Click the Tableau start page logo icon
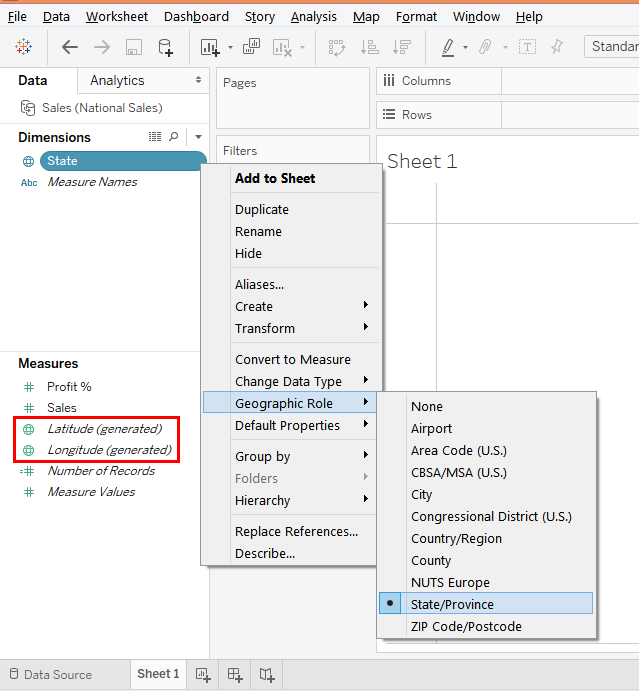Screen dimensions: 639x691 (x=23, y=47)
